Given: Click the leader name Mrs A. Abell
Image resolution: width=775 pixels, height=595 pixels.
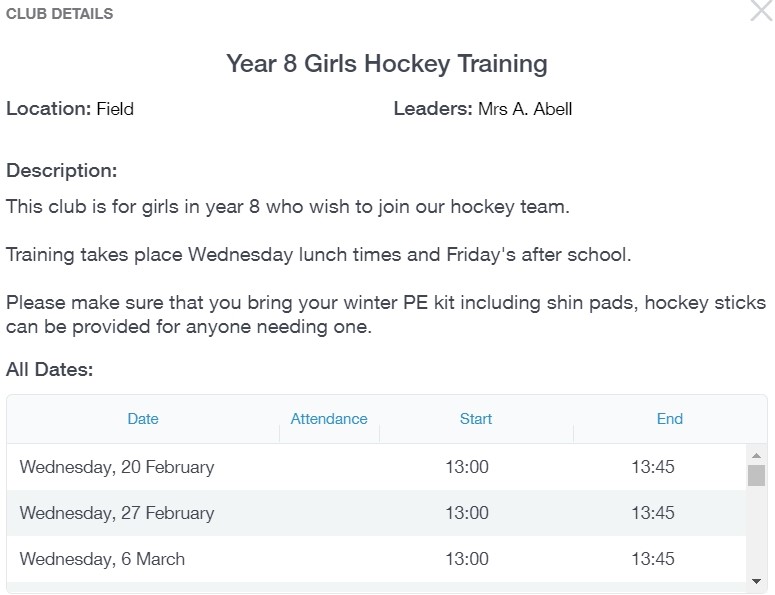Looking at the screenshot, I should pyautogui.click(x=525, y=109).
